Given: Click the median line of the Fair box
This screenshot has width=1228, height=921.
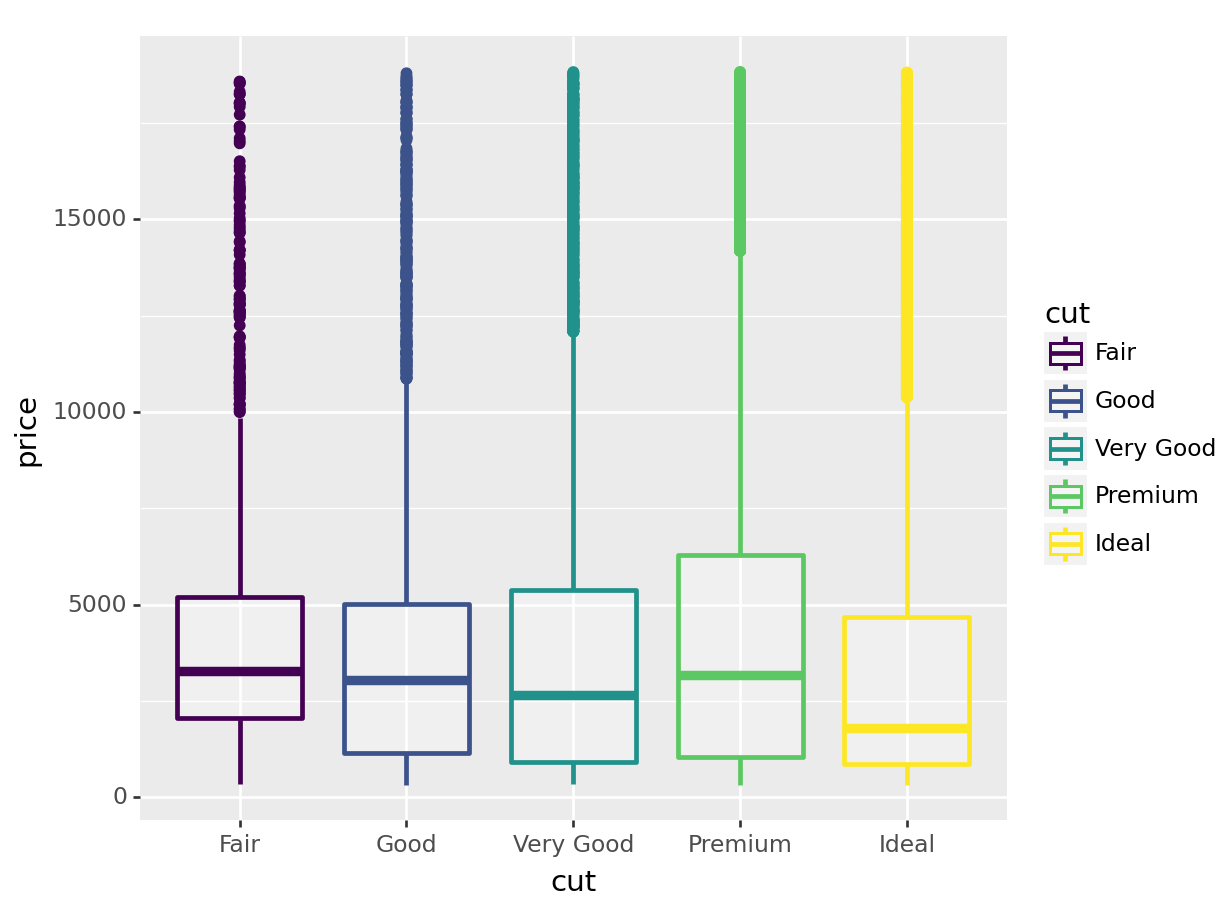Looking at the screenshot, I should click(x=240, y=672).
